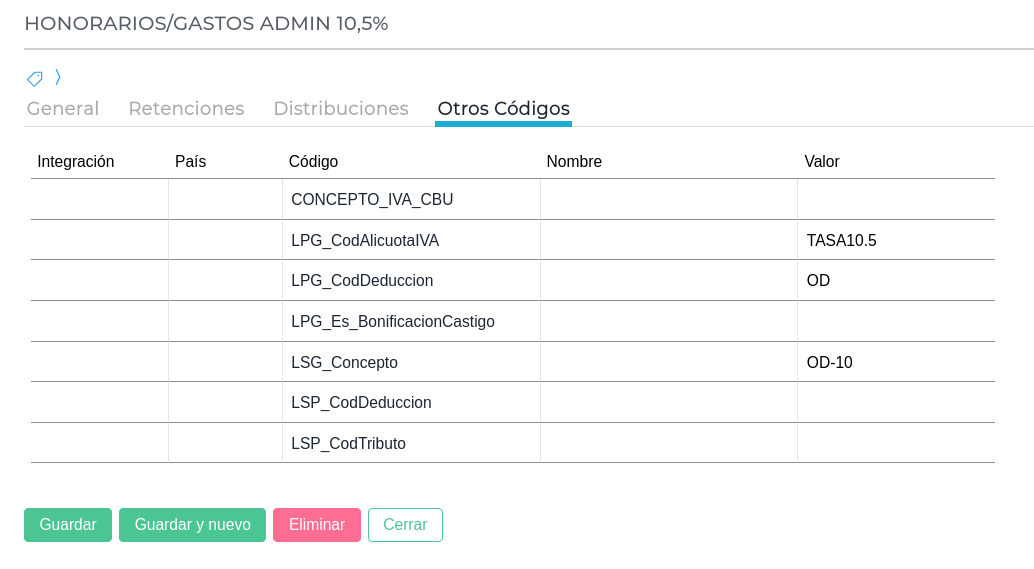The width and height of the screenshot is (1034, 569).
Task: Select the Otros Códigos tab
Action: pos(503,109)
